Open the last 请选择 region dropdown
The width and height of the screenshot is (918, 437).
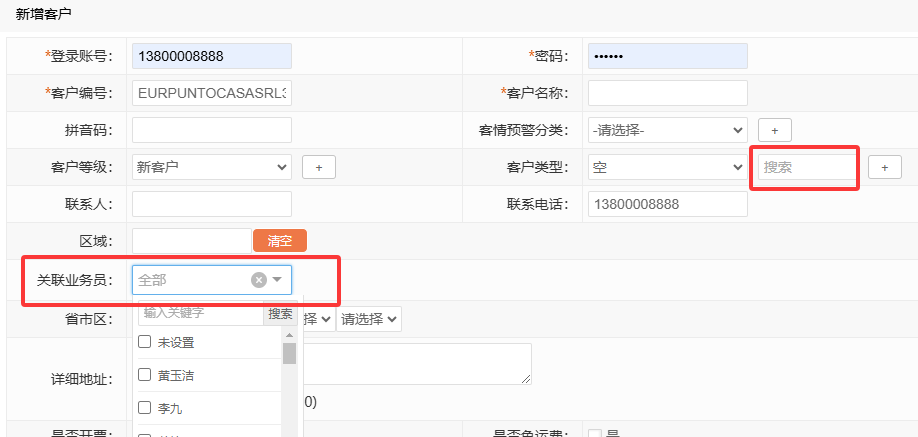[x=370, y=319]
